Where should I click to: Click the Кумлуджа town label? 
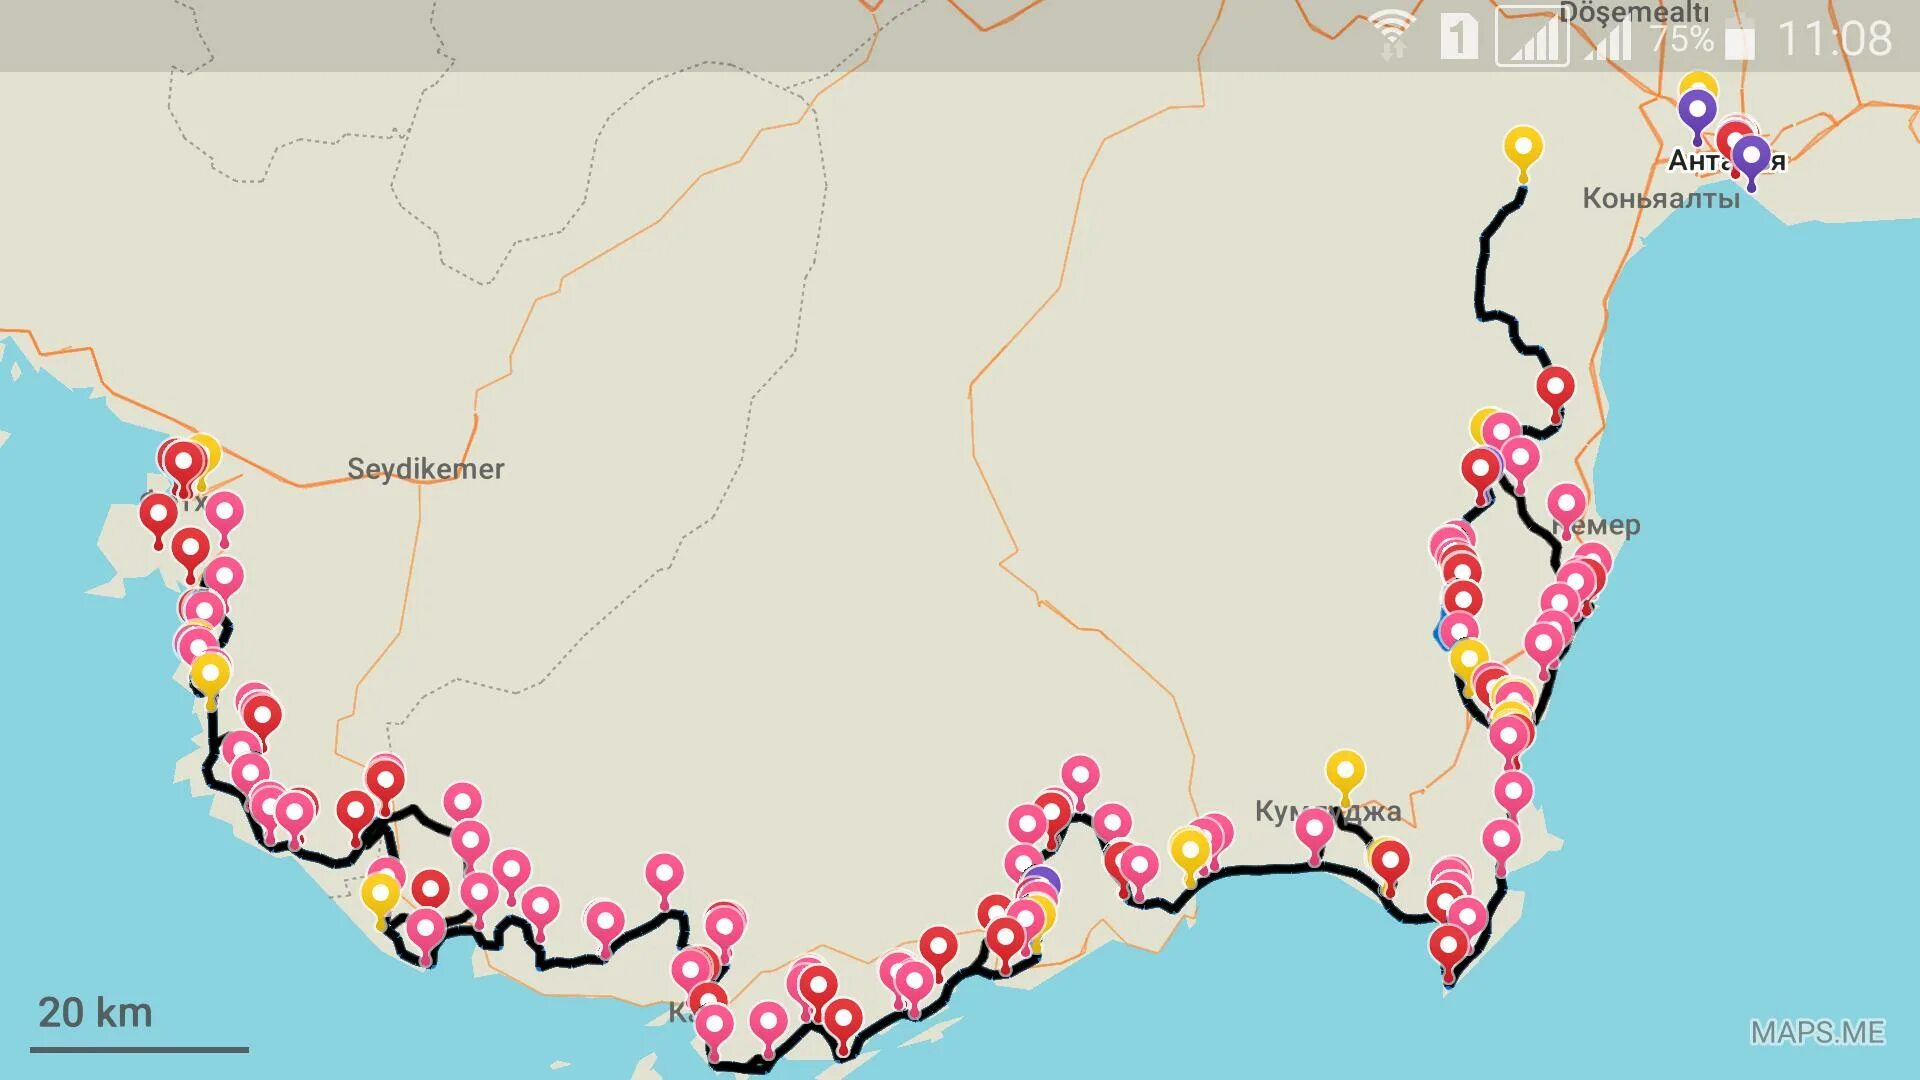[x=1328, y=811]
